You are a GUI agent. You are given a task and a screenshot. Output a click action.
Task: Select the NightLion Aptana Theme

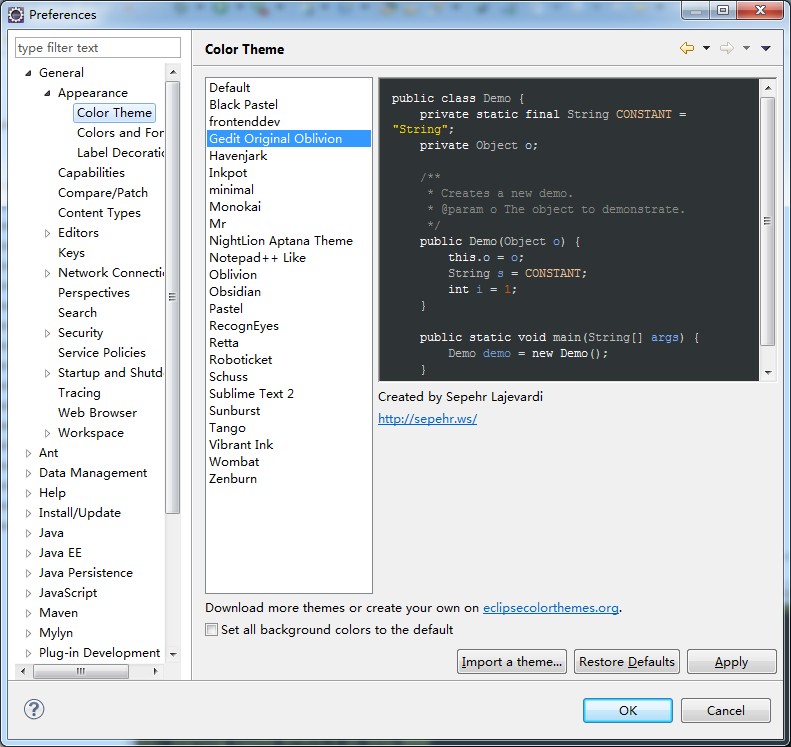point(289,241)
